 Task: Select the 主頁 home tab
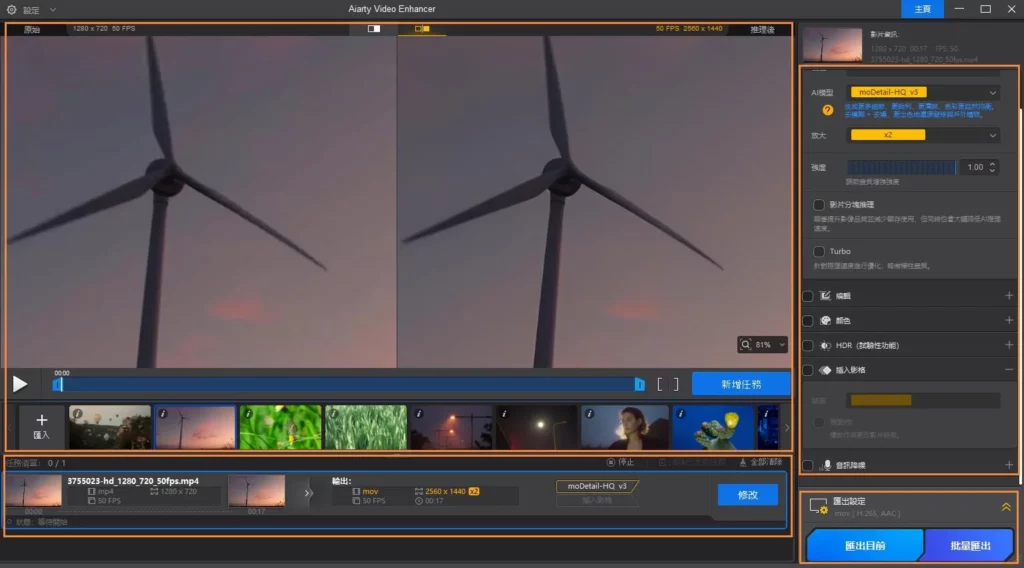point(921,9)
